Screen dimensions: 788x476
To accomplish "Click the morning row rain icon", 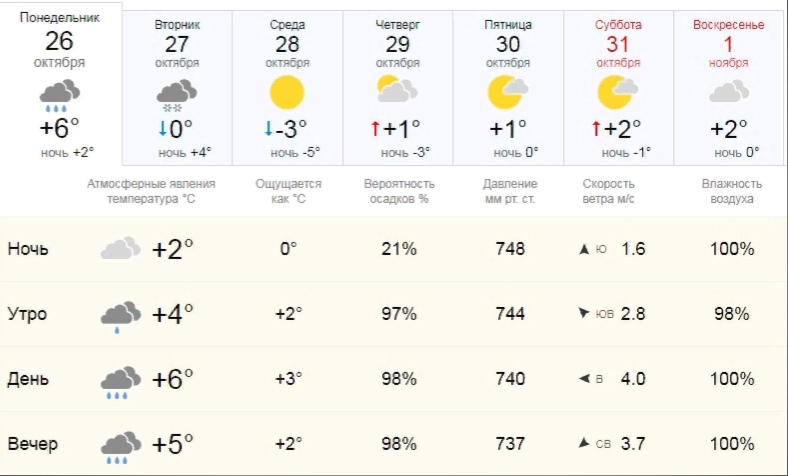I will [121, 315].
